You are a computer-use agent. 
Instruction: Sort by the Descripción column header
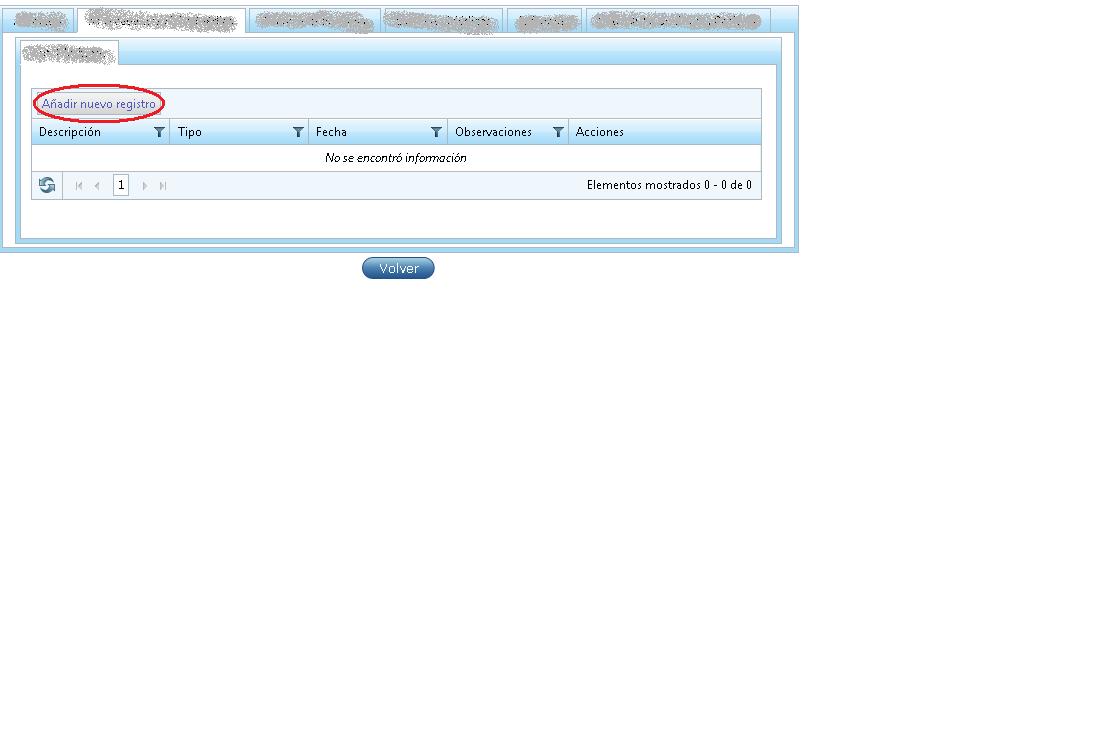click(70, 132)
